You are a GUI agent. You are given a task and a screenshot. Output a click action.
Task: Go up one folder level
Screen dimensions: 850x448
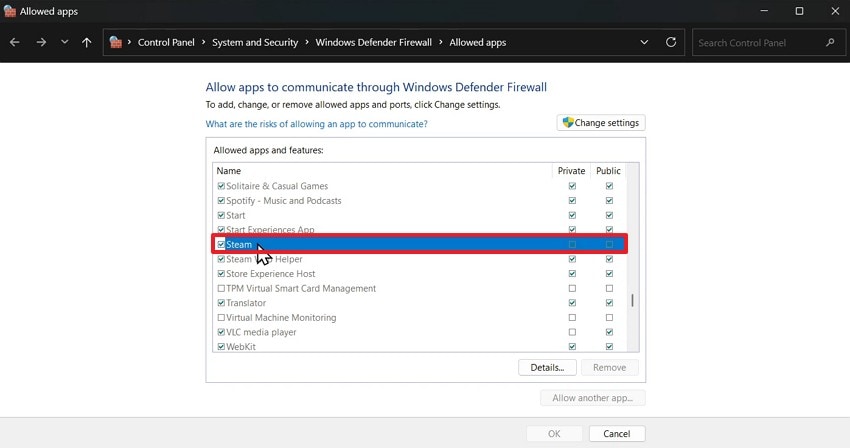87,43
